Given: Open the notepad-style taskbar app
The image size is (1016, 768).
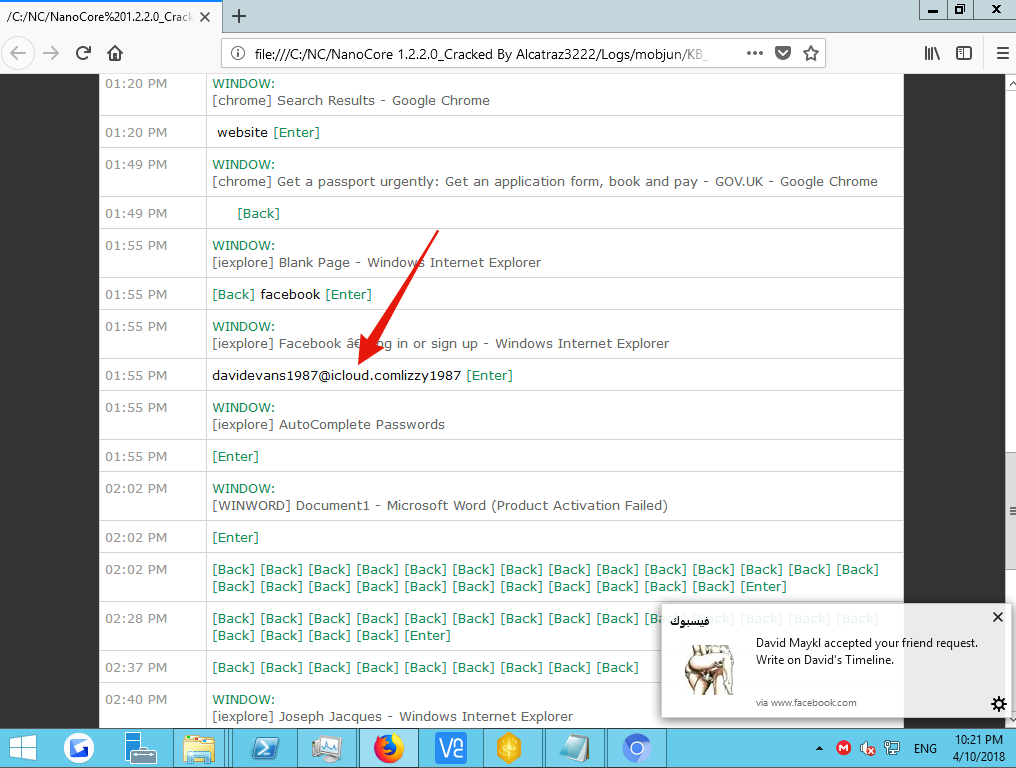Looking at the screenshot, I should 574,749.
